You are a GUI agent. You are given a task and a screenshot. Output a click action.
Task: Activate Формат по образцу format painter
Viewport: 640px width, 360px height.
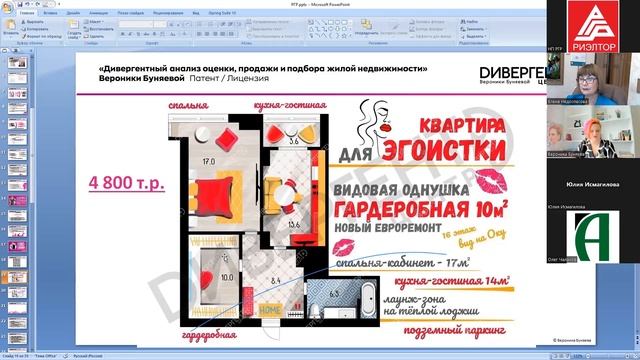[42, 36]
